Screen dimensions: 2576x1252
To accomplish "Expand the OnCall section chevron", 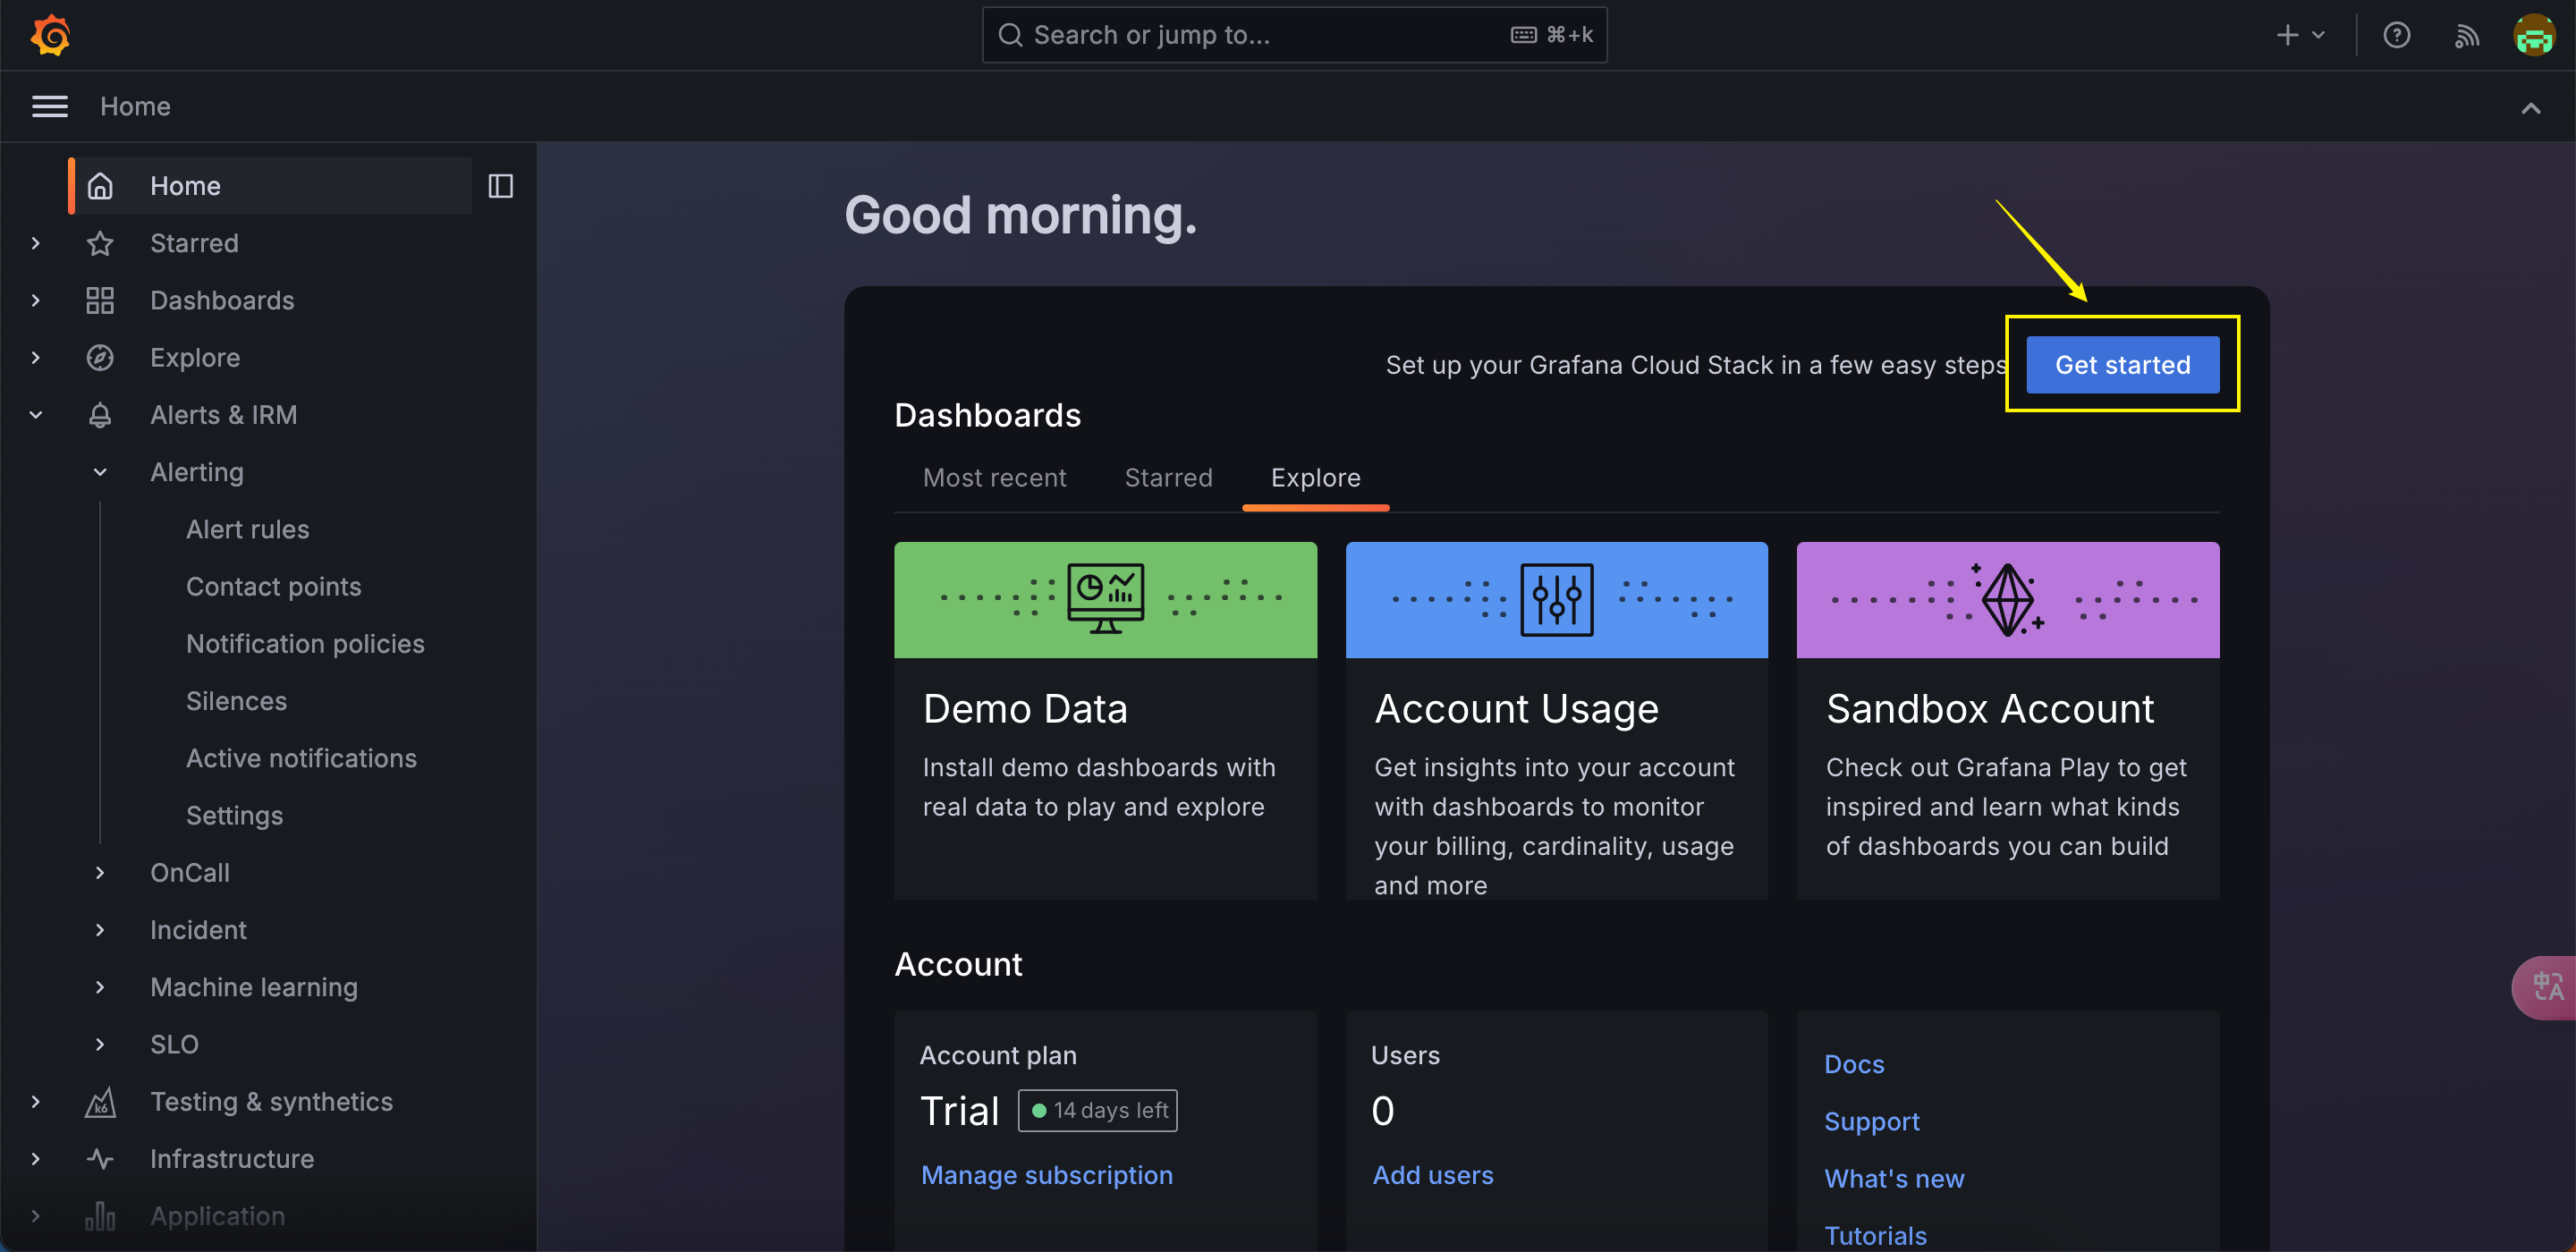I will click(100, 873).
